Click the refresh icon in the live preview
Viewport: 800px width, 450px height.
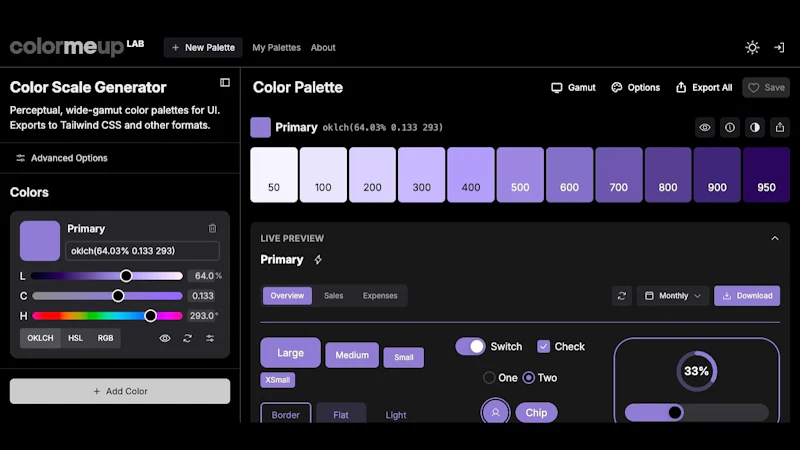[x=621, y=296]
